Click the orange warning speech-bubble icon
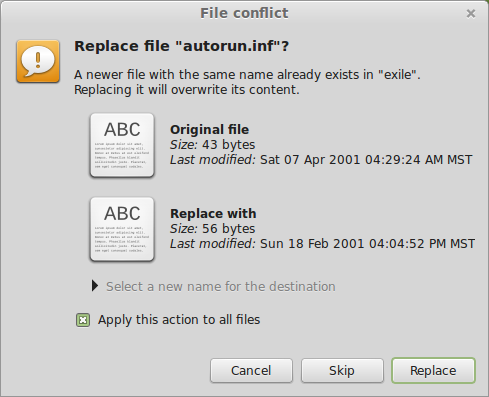The image size is (489, 397). coord(38,61)
